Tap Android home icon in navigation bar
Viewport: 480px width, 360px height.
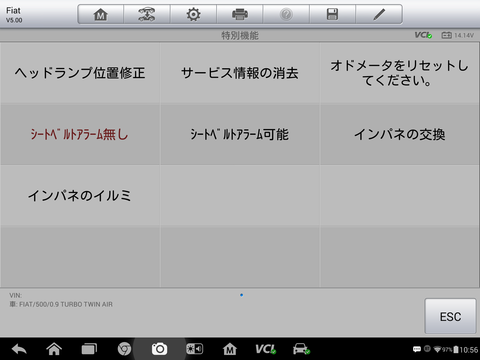point(54,349)
